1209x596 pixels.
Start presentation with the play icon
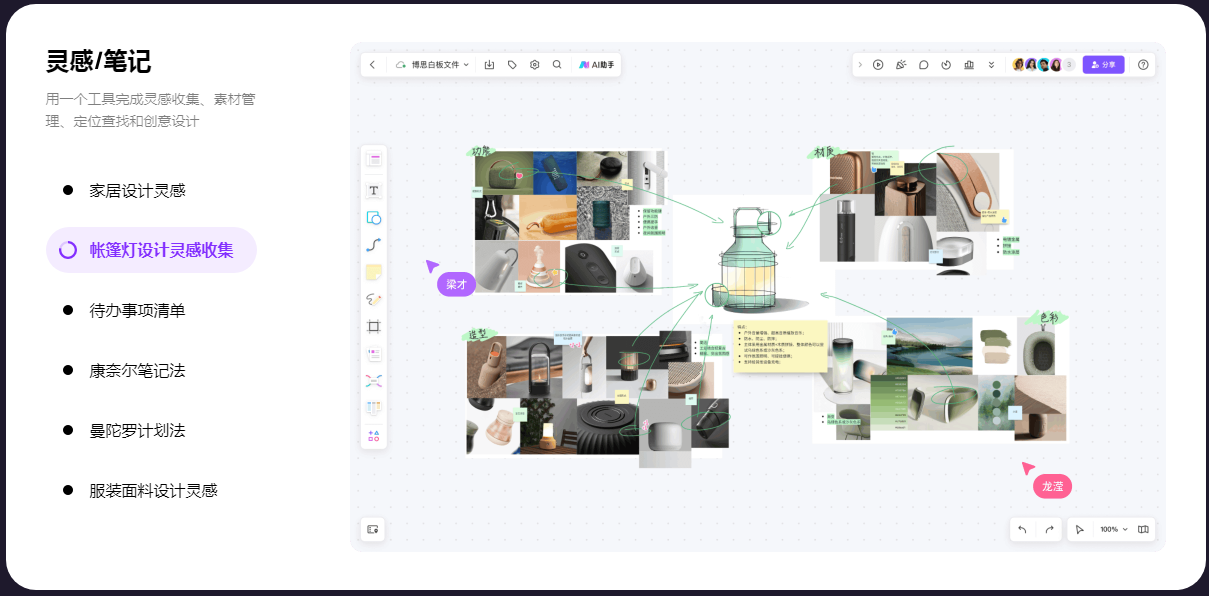tap(878, 65)
